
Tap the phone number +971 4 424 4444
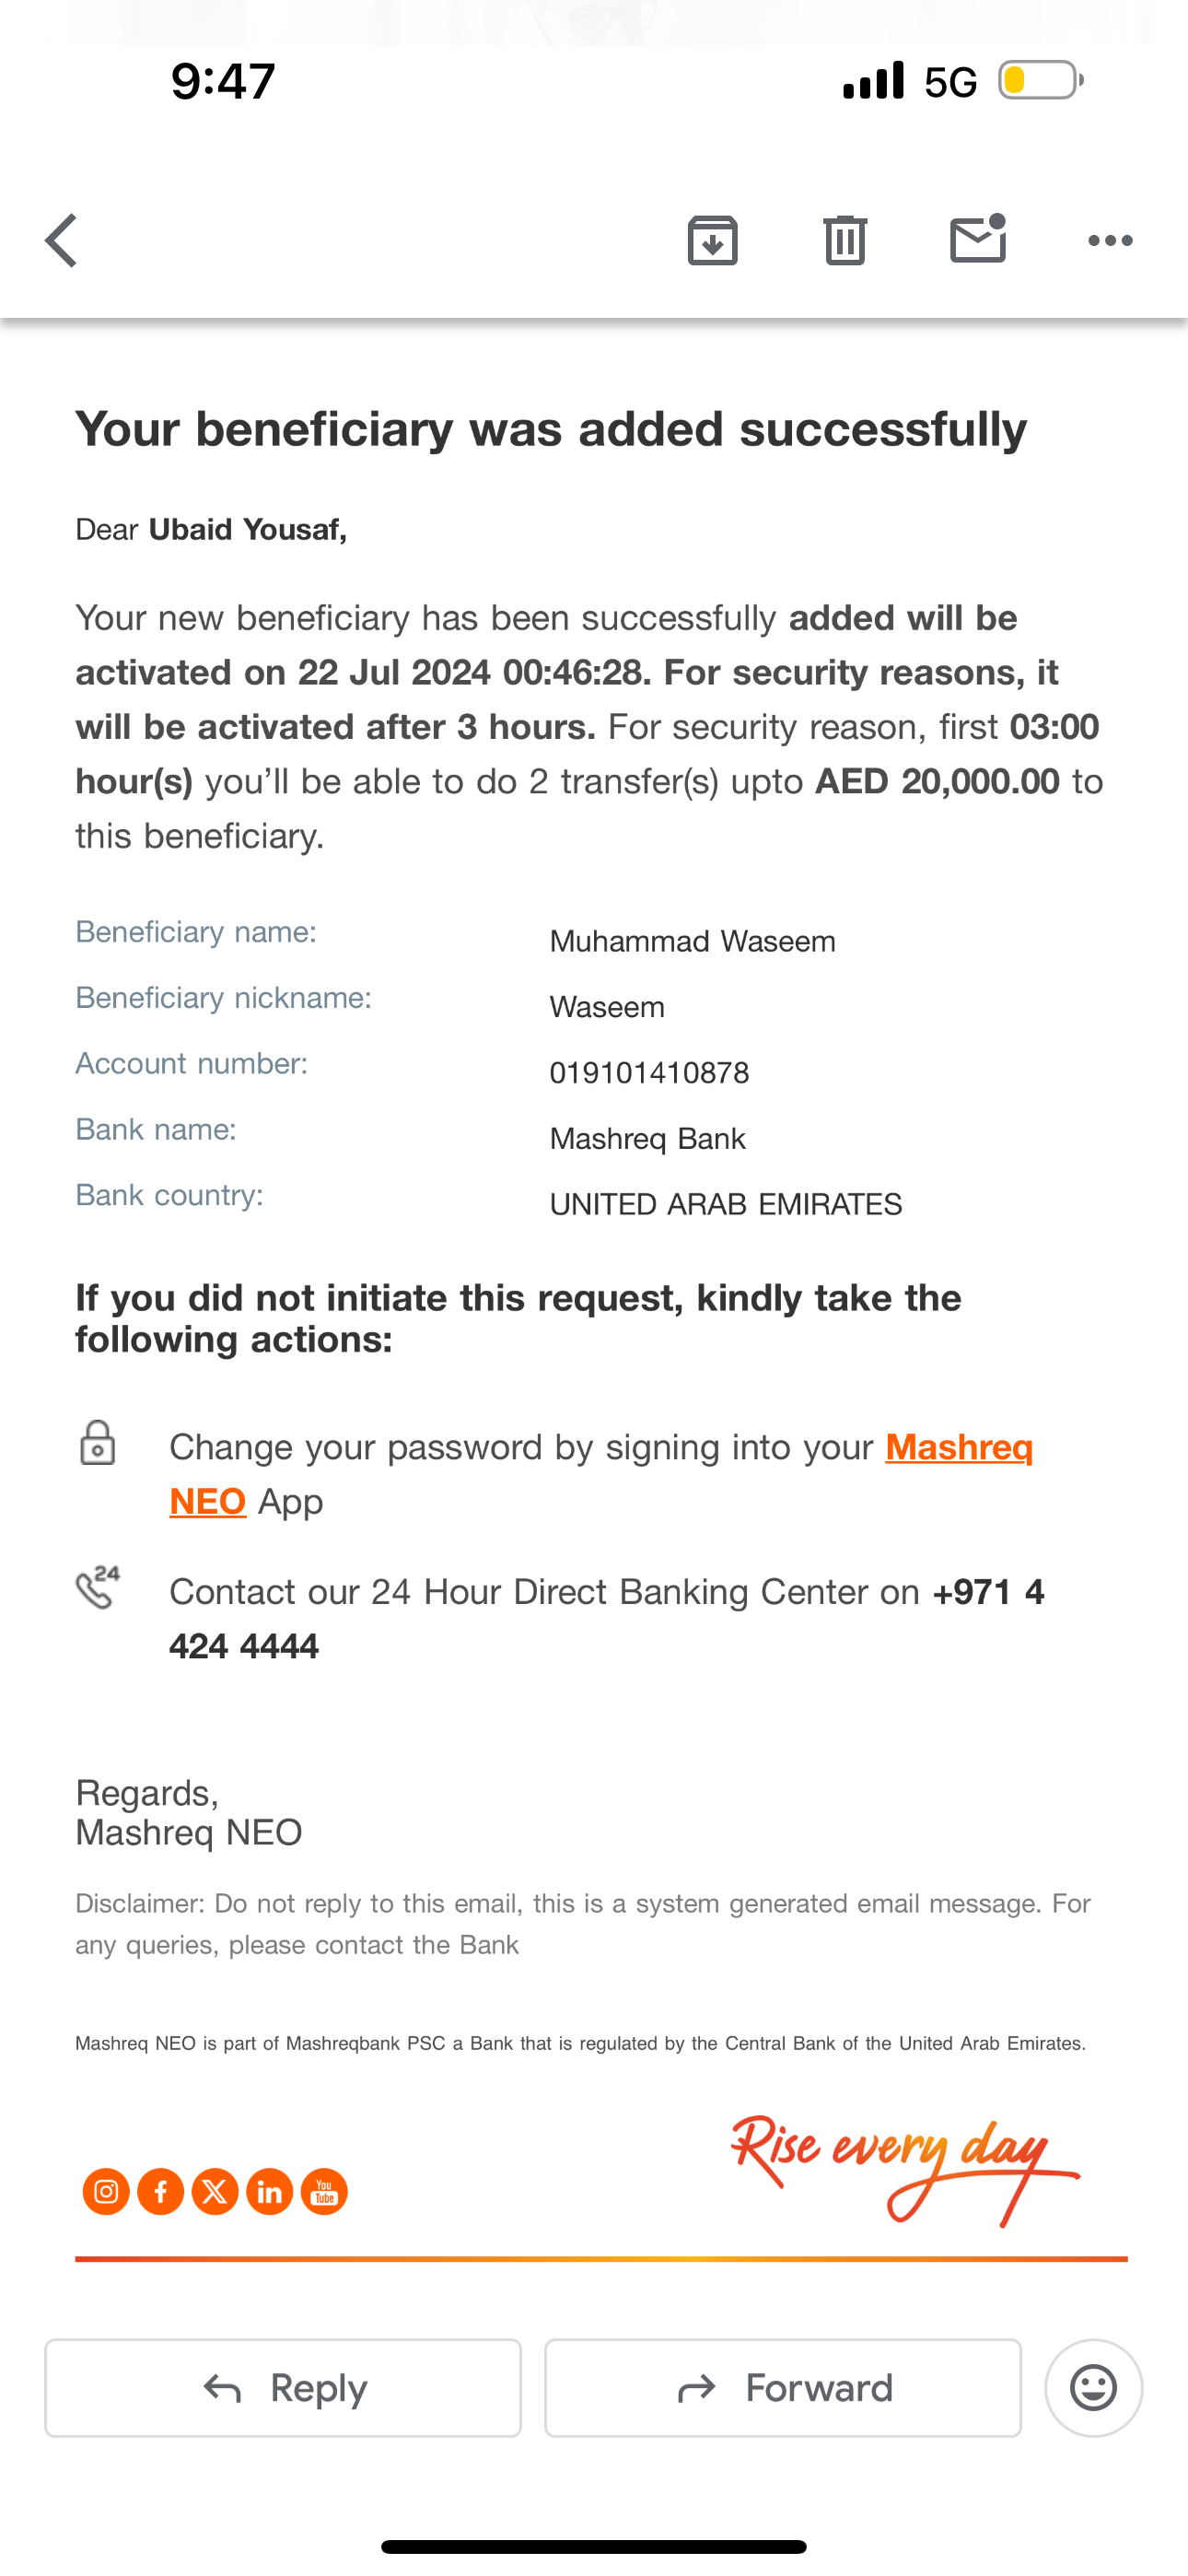coord(607,1618)
